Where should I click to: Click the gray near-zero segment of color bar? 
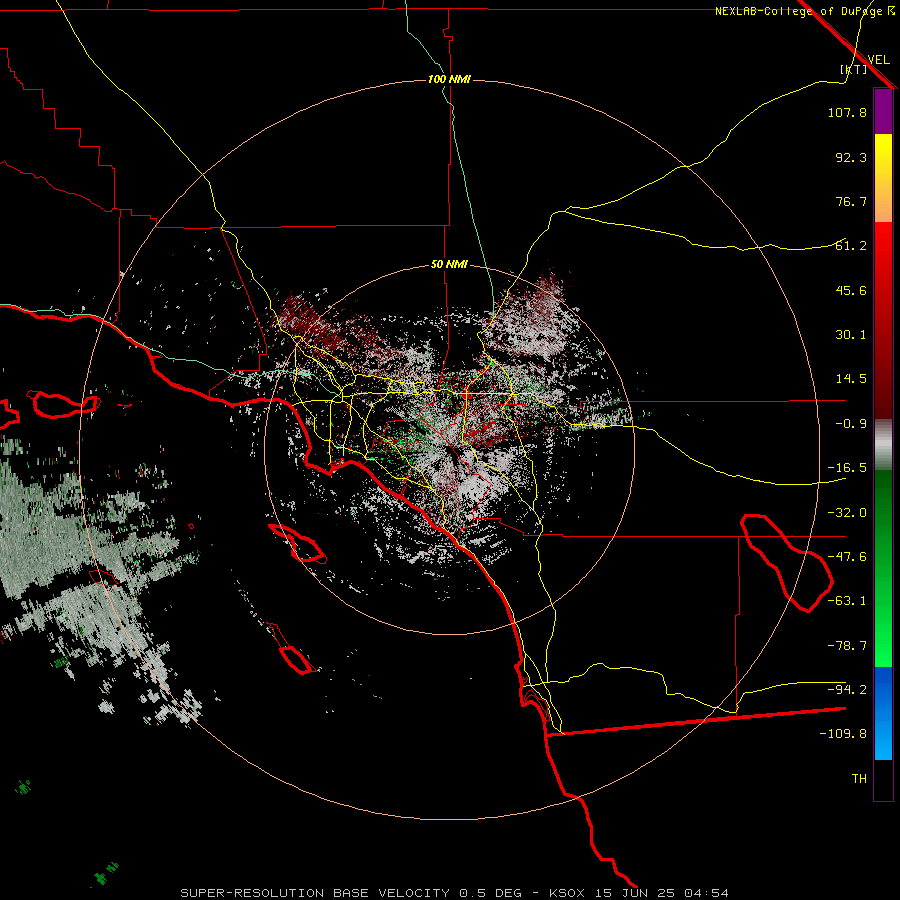(x=883, y=445)
